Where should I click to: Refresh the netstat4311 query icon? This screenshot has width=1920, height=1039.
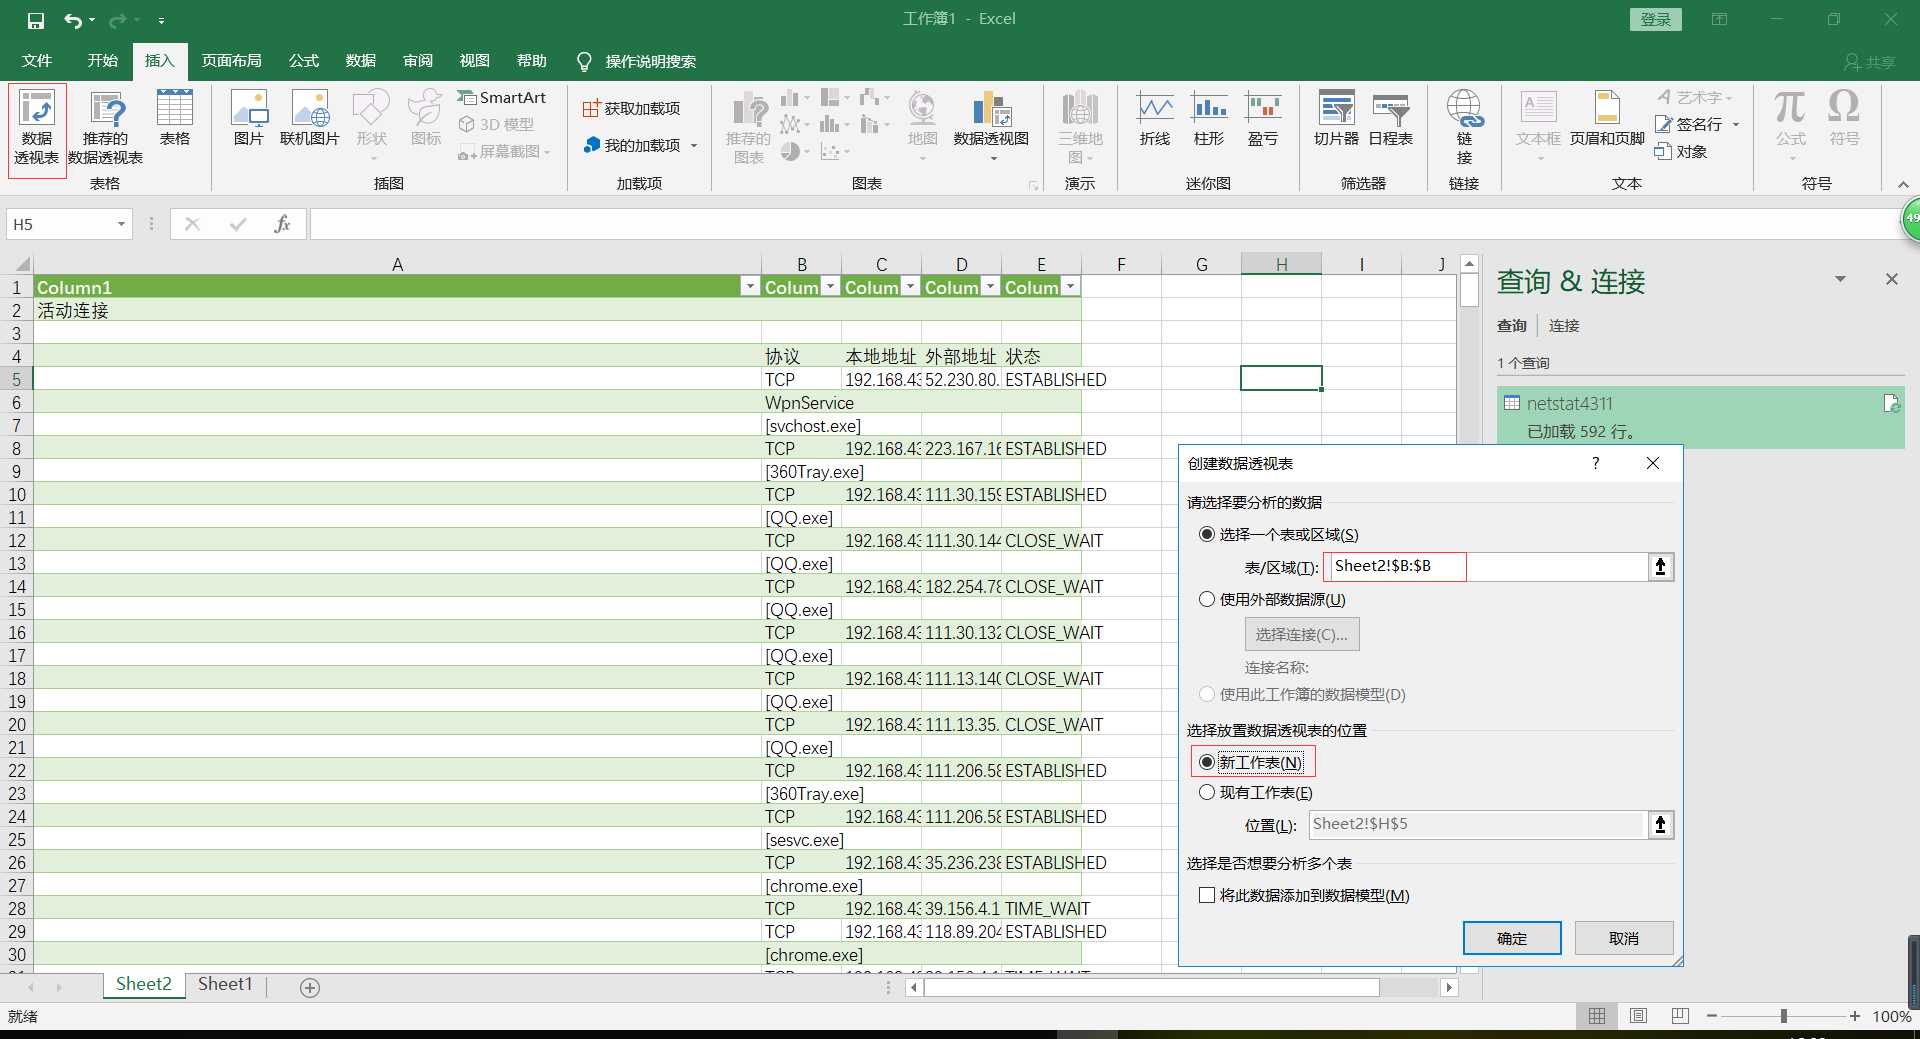[x=1891, y=404]
